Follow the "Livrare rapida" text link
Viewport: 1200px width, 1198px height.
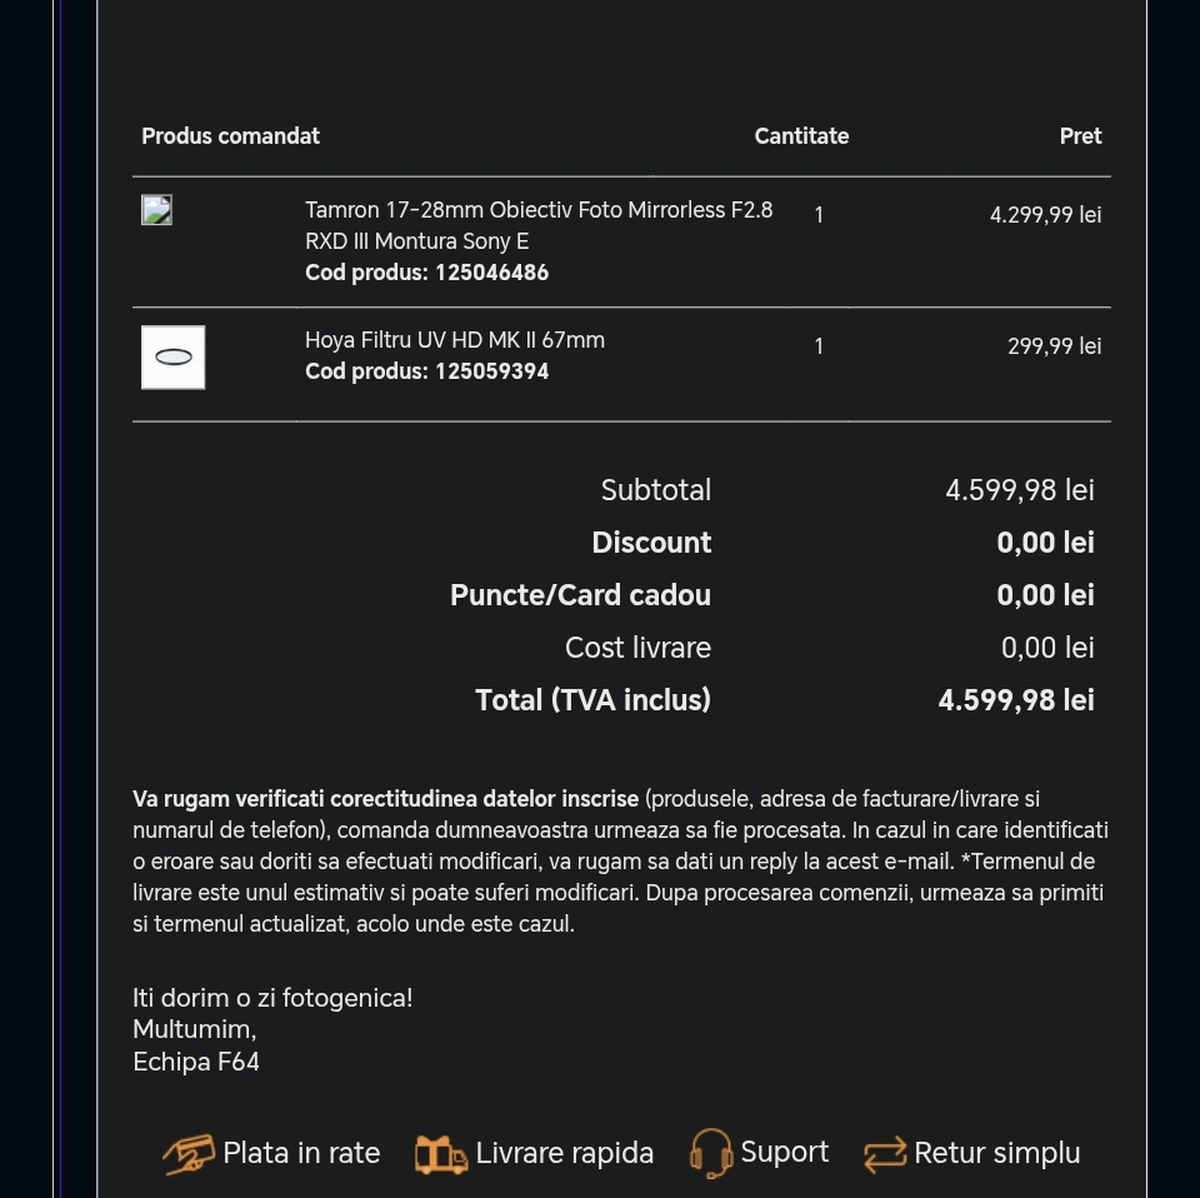564,1153
